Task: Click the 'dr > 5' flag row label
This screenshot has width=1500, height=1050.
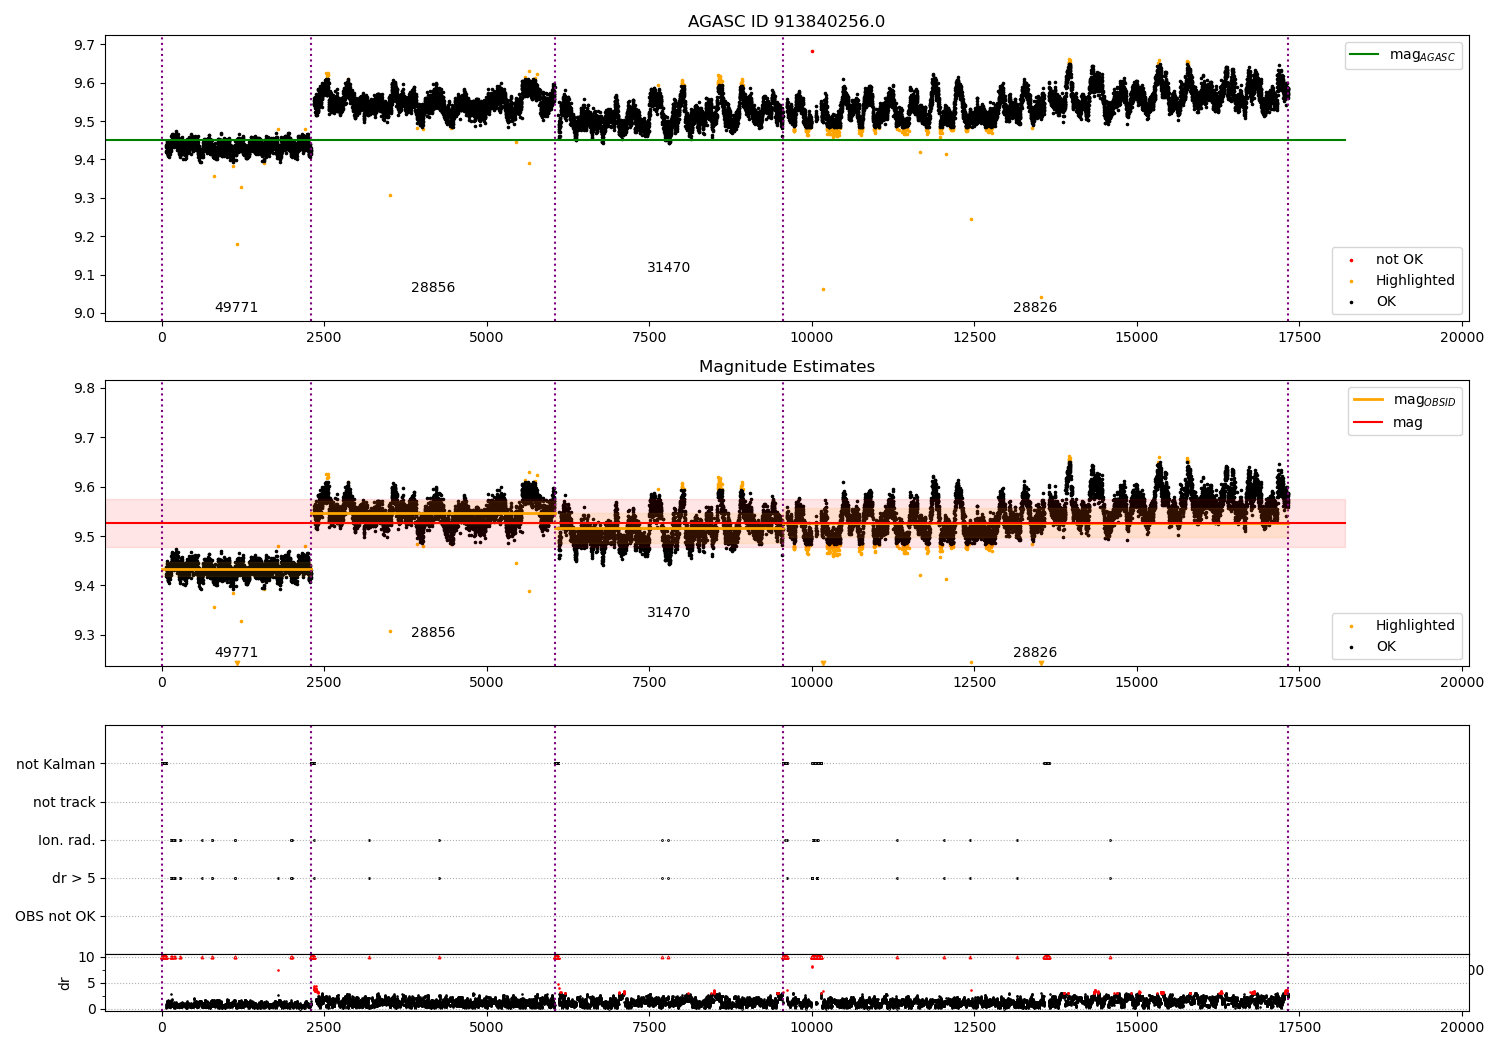Action: [74, 878]
